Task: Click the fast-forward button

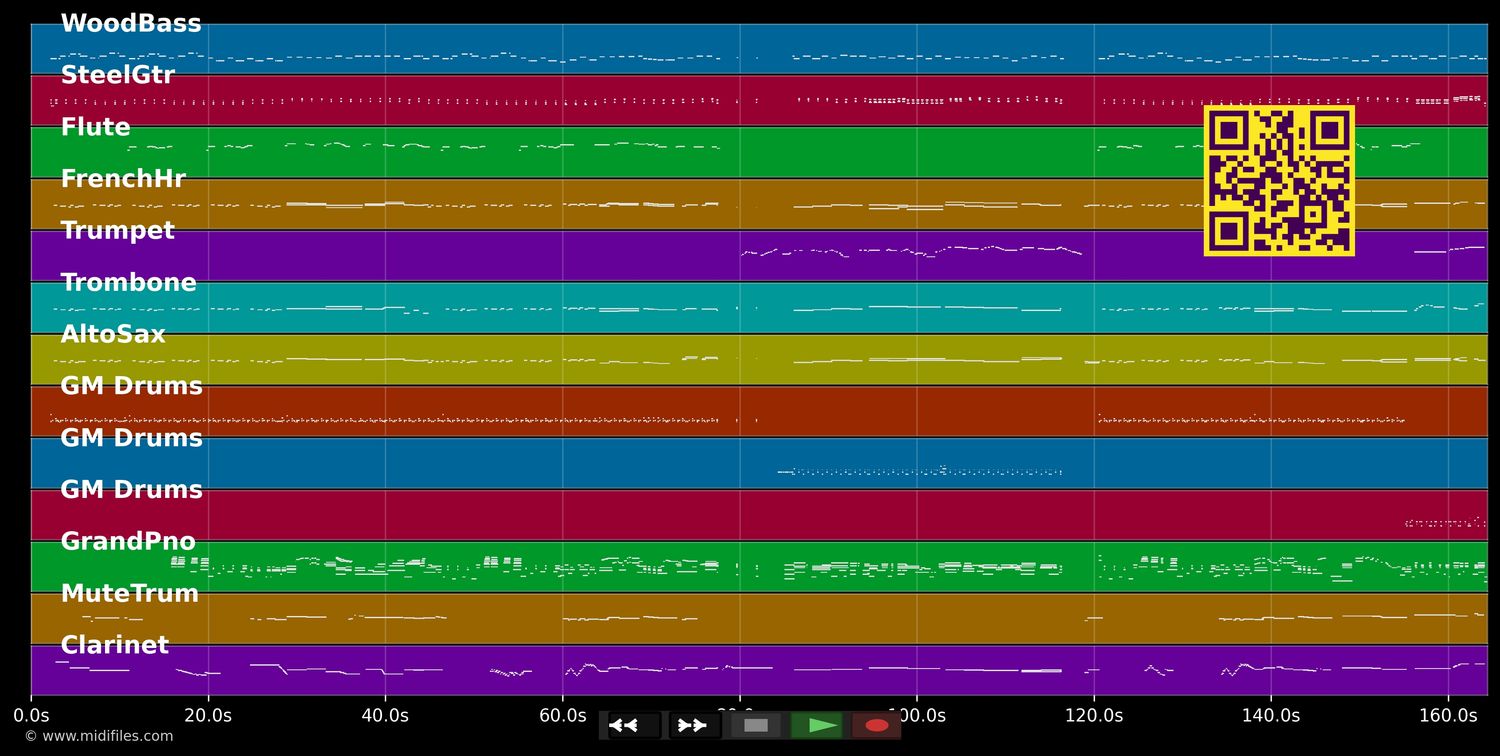Action: [x=695, y=725]
